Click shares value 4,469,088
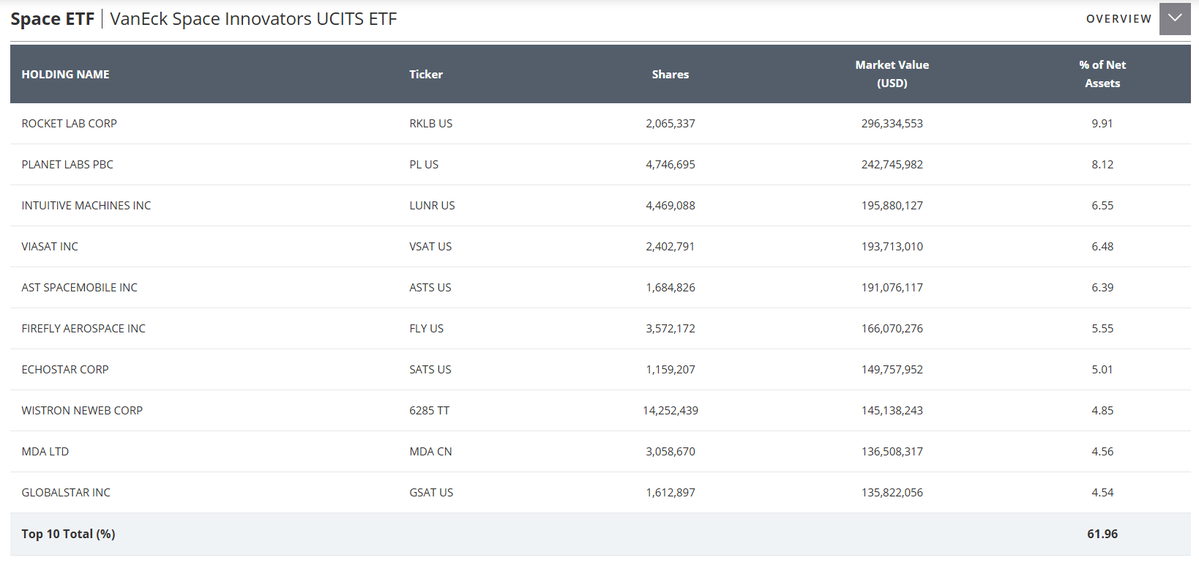Viewport: 1199px width, 566px height. pos(671,206)
